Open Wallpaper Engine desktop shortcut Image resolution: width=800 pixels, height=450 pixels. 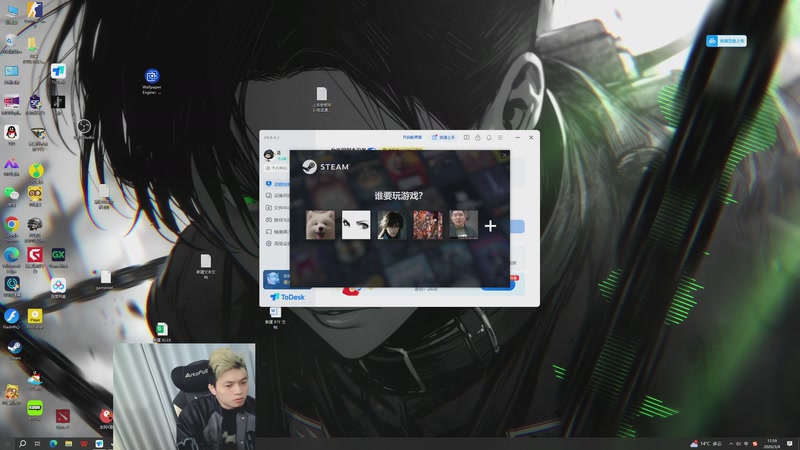point(152,76)
